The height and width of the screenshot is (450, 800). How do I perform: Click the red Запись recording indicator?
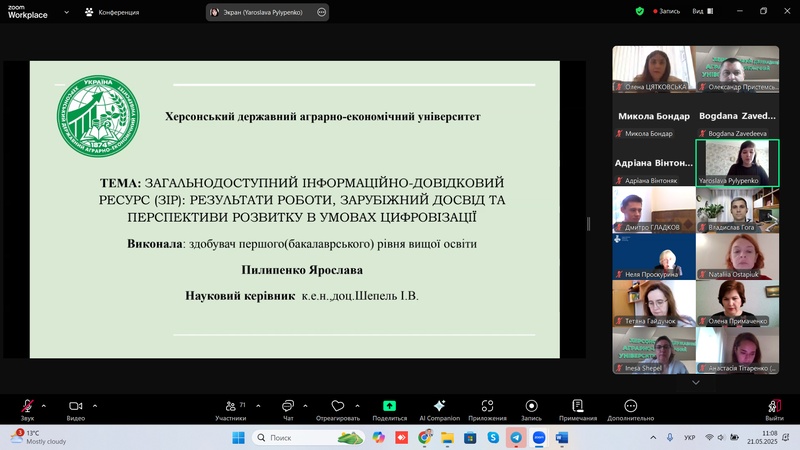click(x=666, y=11)
